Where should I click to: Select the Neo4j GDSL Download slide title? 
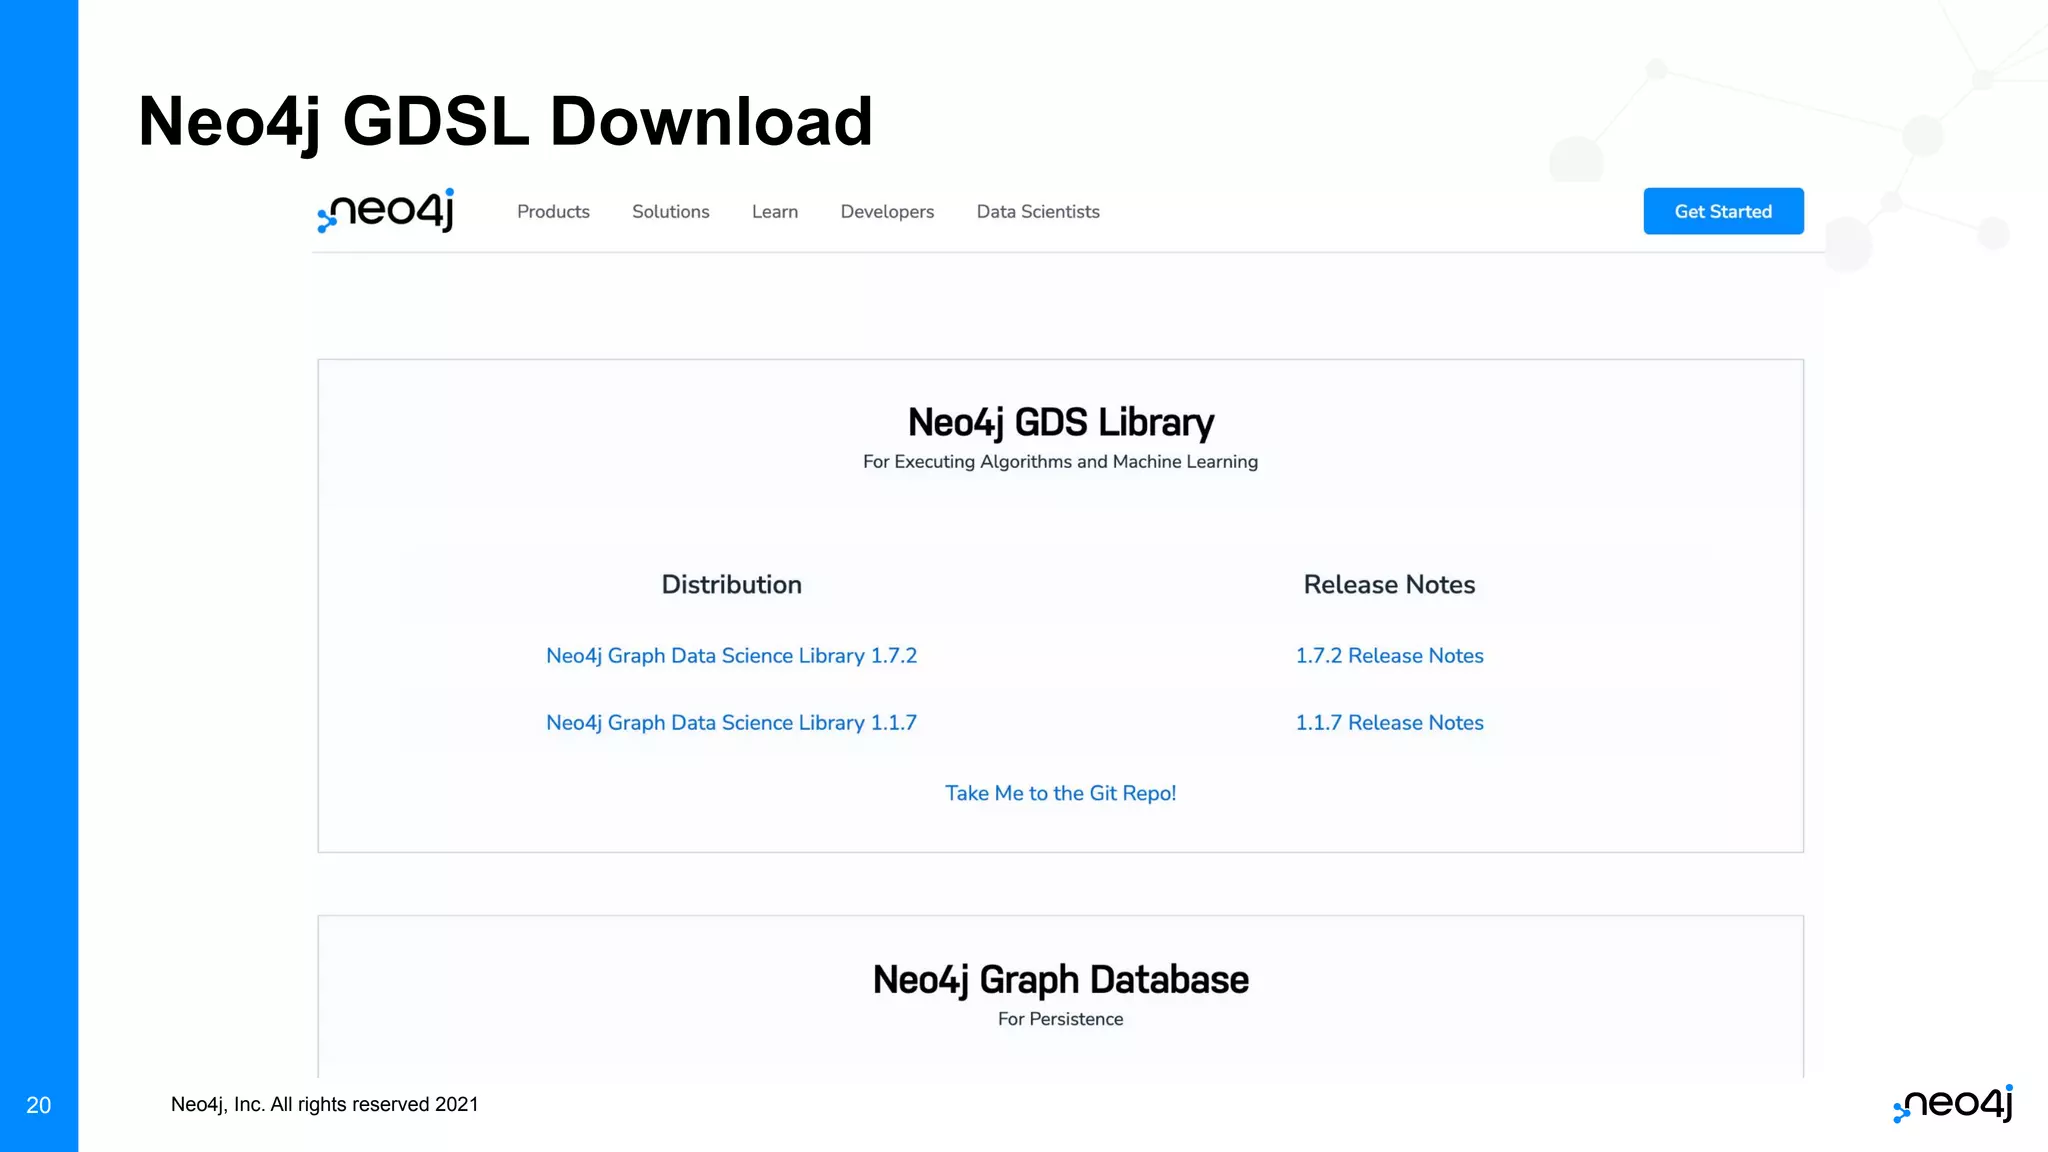click(x=506, y=122)
